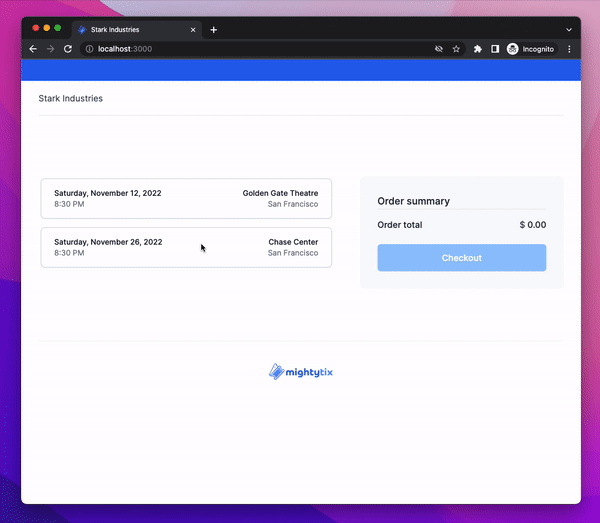Viewport: 600px width, 523px height.
Task: Open the Extensions puzzle icon
Action: (478, 49)
